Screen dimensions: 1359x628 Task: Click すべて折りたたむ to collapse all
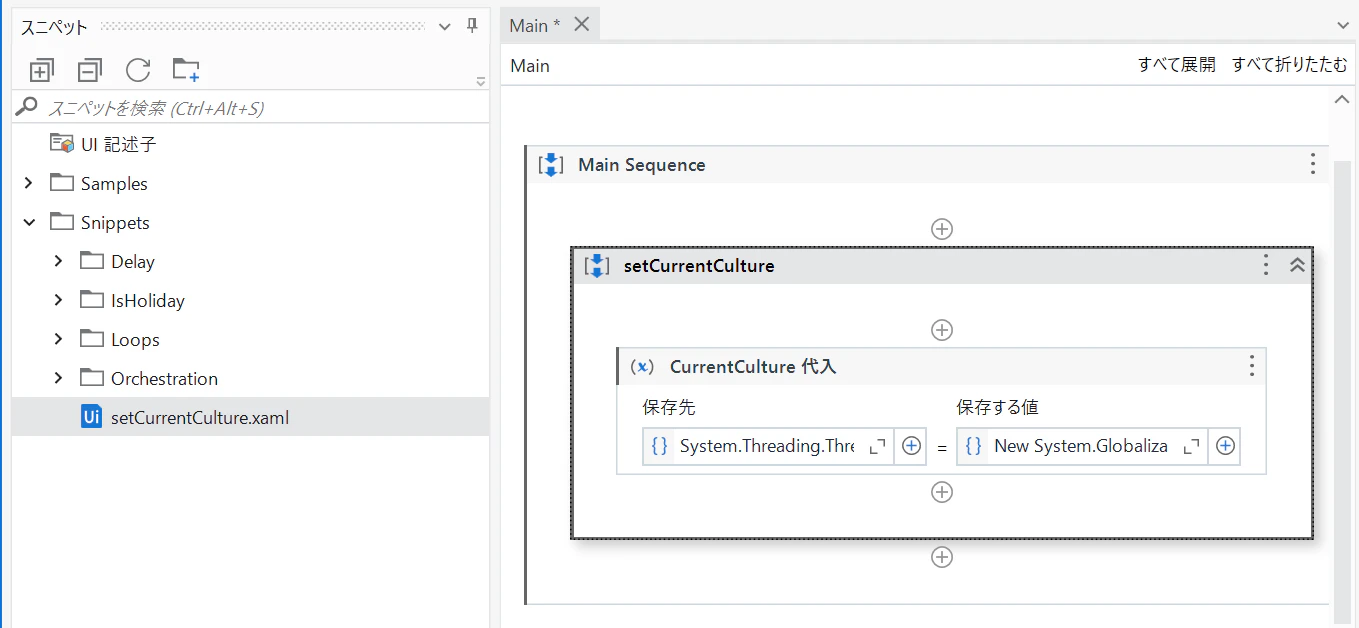[1289, 65]
